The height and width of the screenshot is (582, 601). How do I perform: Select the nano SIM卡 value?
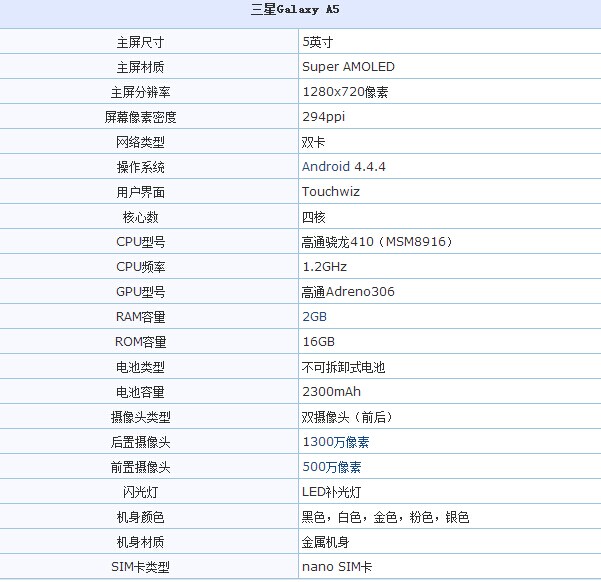click(x=337, y=567)
